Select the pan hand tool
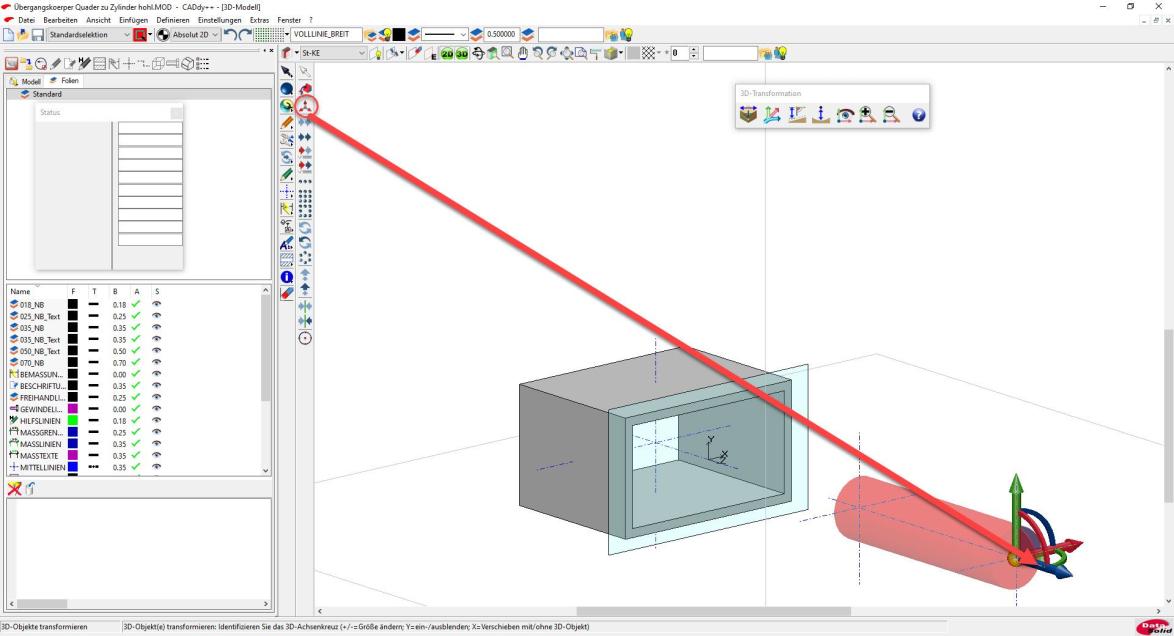Screen dimensions: 1174x636 tap(524, 53)
